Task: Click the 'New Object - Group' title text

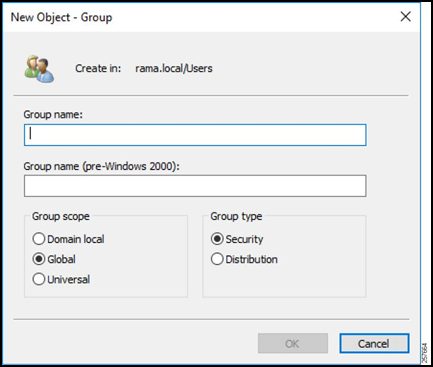Action: point(61,17)
